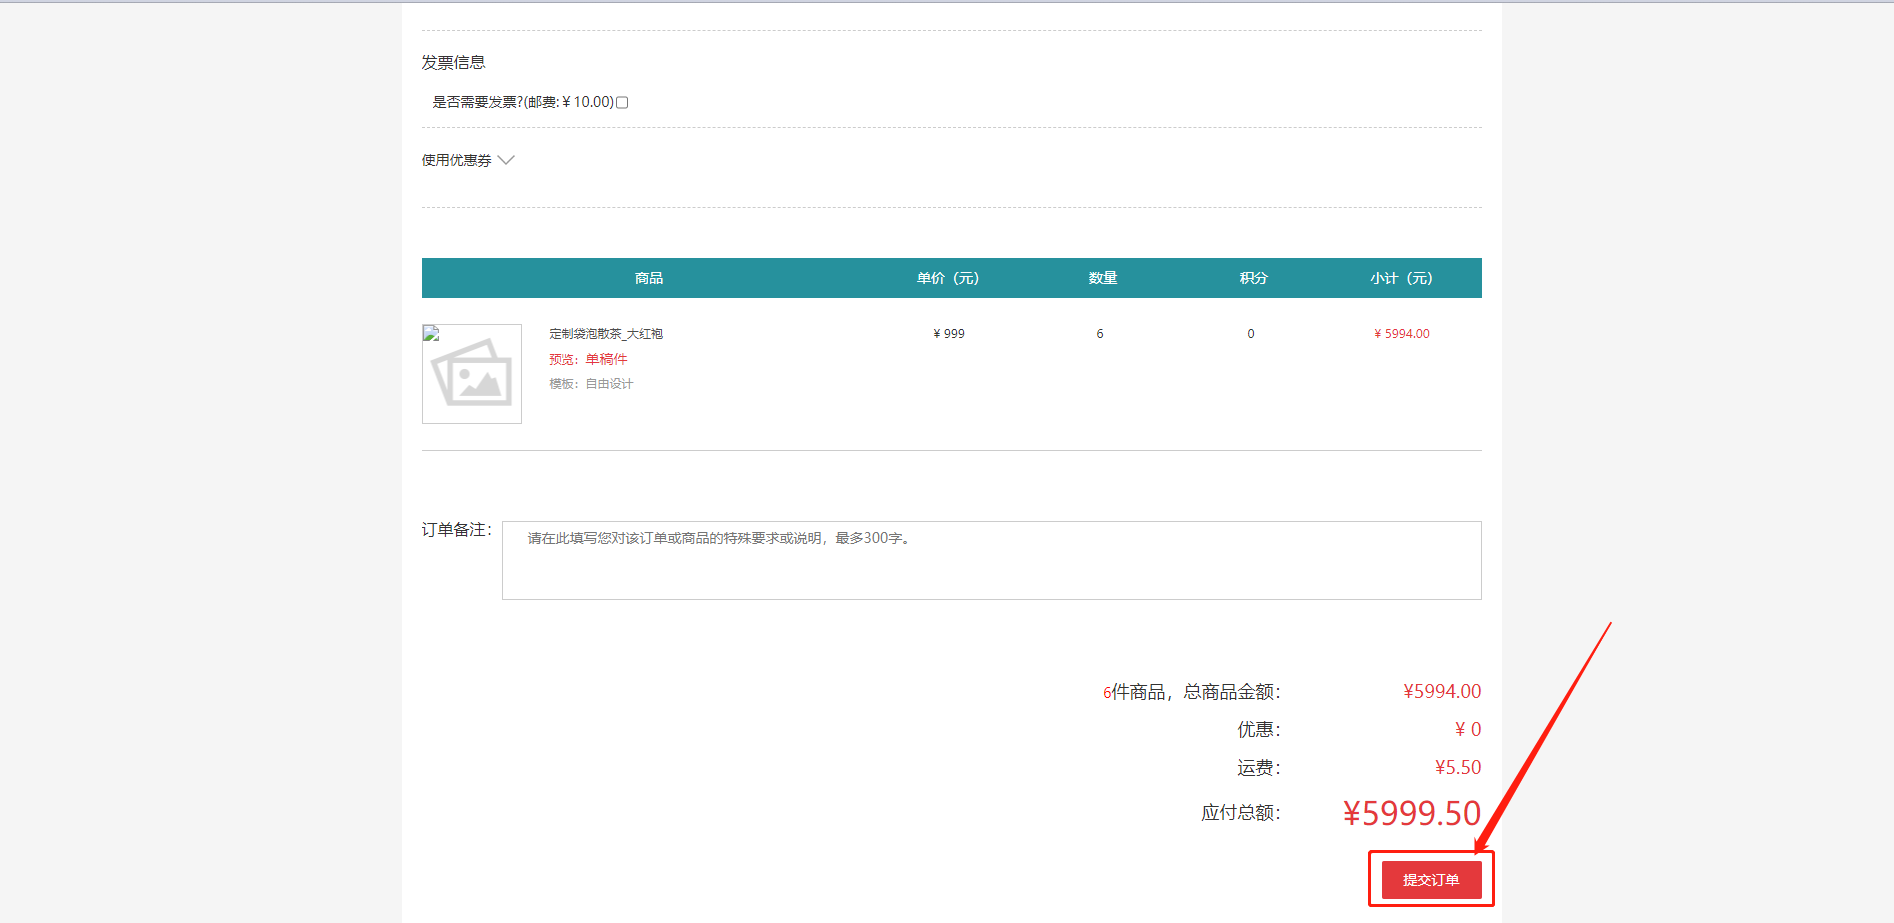Click the 小计 (元) column header

point(1401,278)
